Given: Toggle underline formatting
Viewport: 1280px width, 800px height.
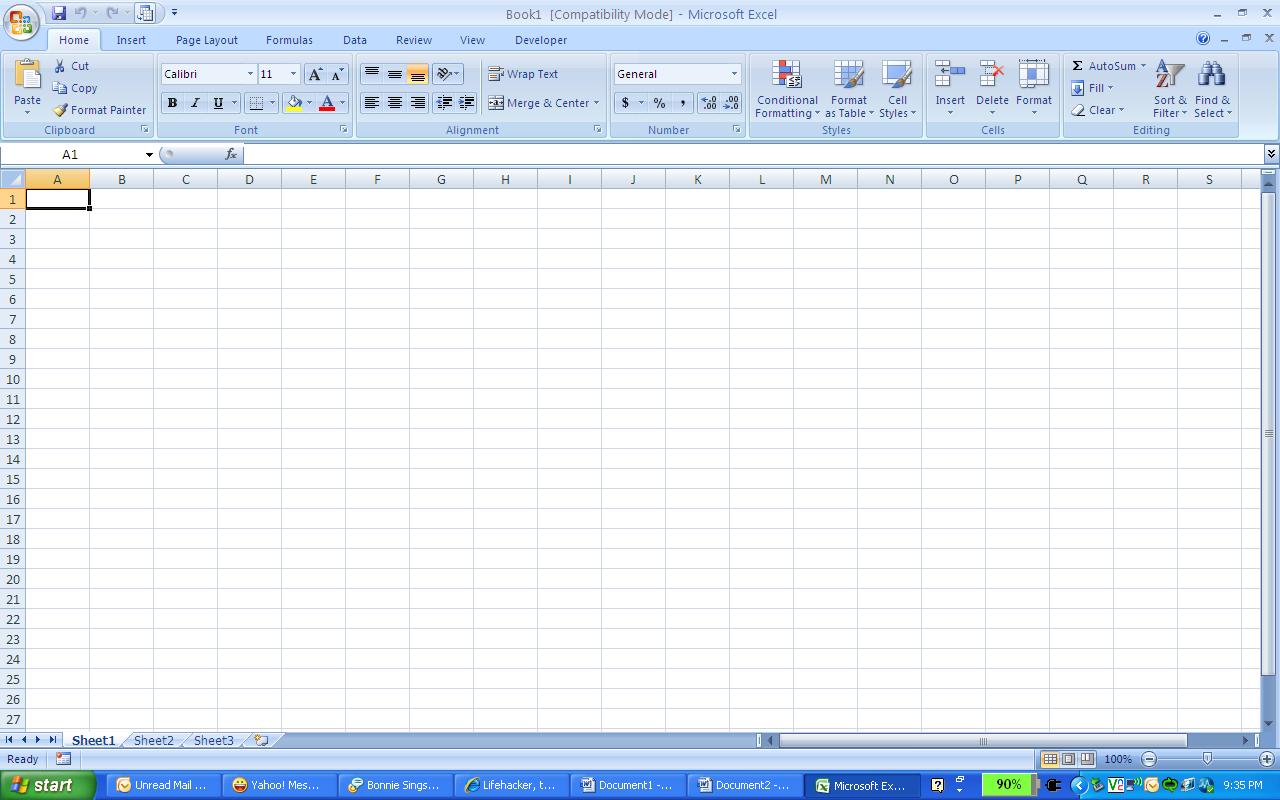Looking at the screenshot, I should pos(216,103).
